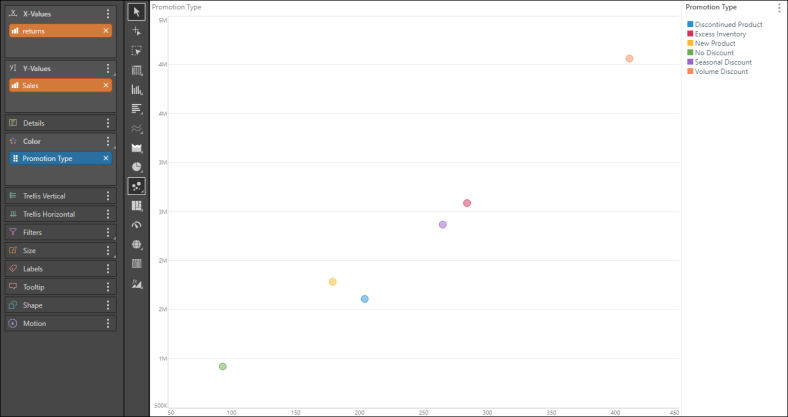Switch visualization to line chart
This screenshot has width=788, height=417.
coord(137,128)
